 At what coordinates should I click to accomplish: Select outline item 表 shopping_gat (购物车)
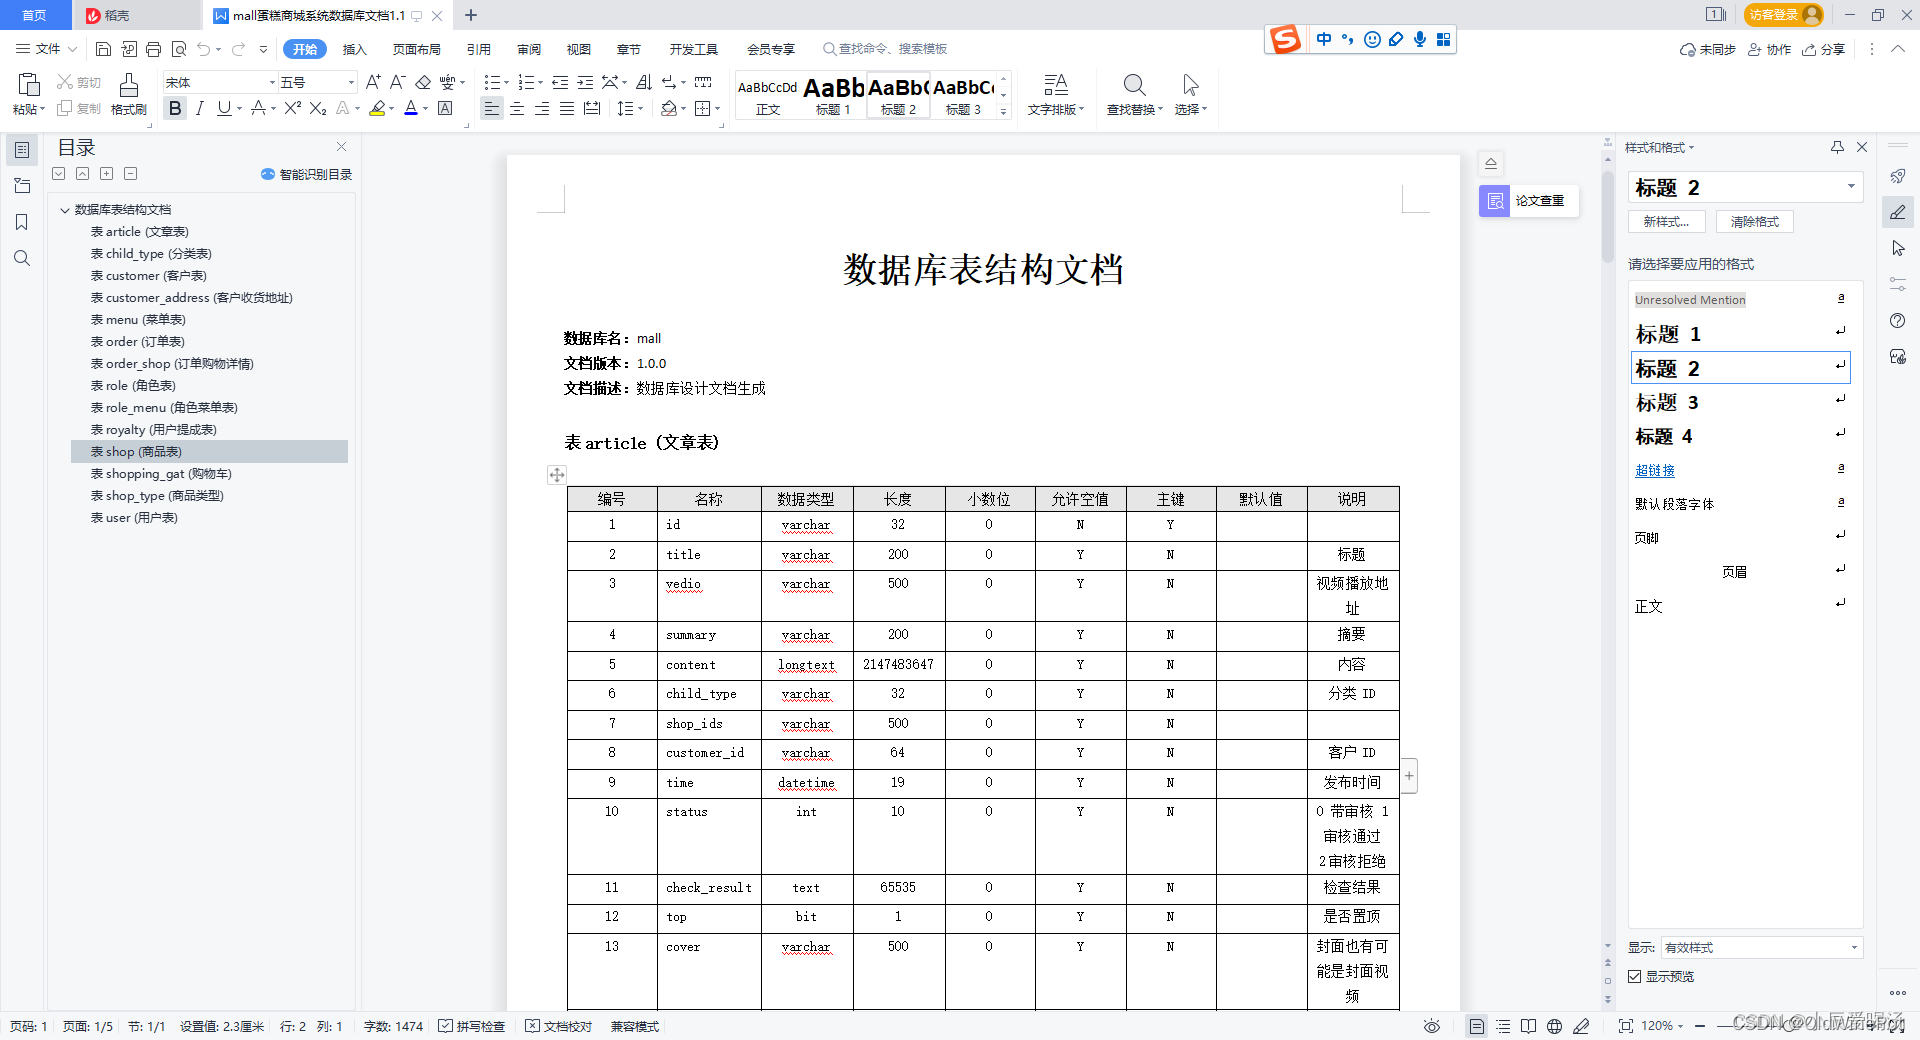(161, 473)
